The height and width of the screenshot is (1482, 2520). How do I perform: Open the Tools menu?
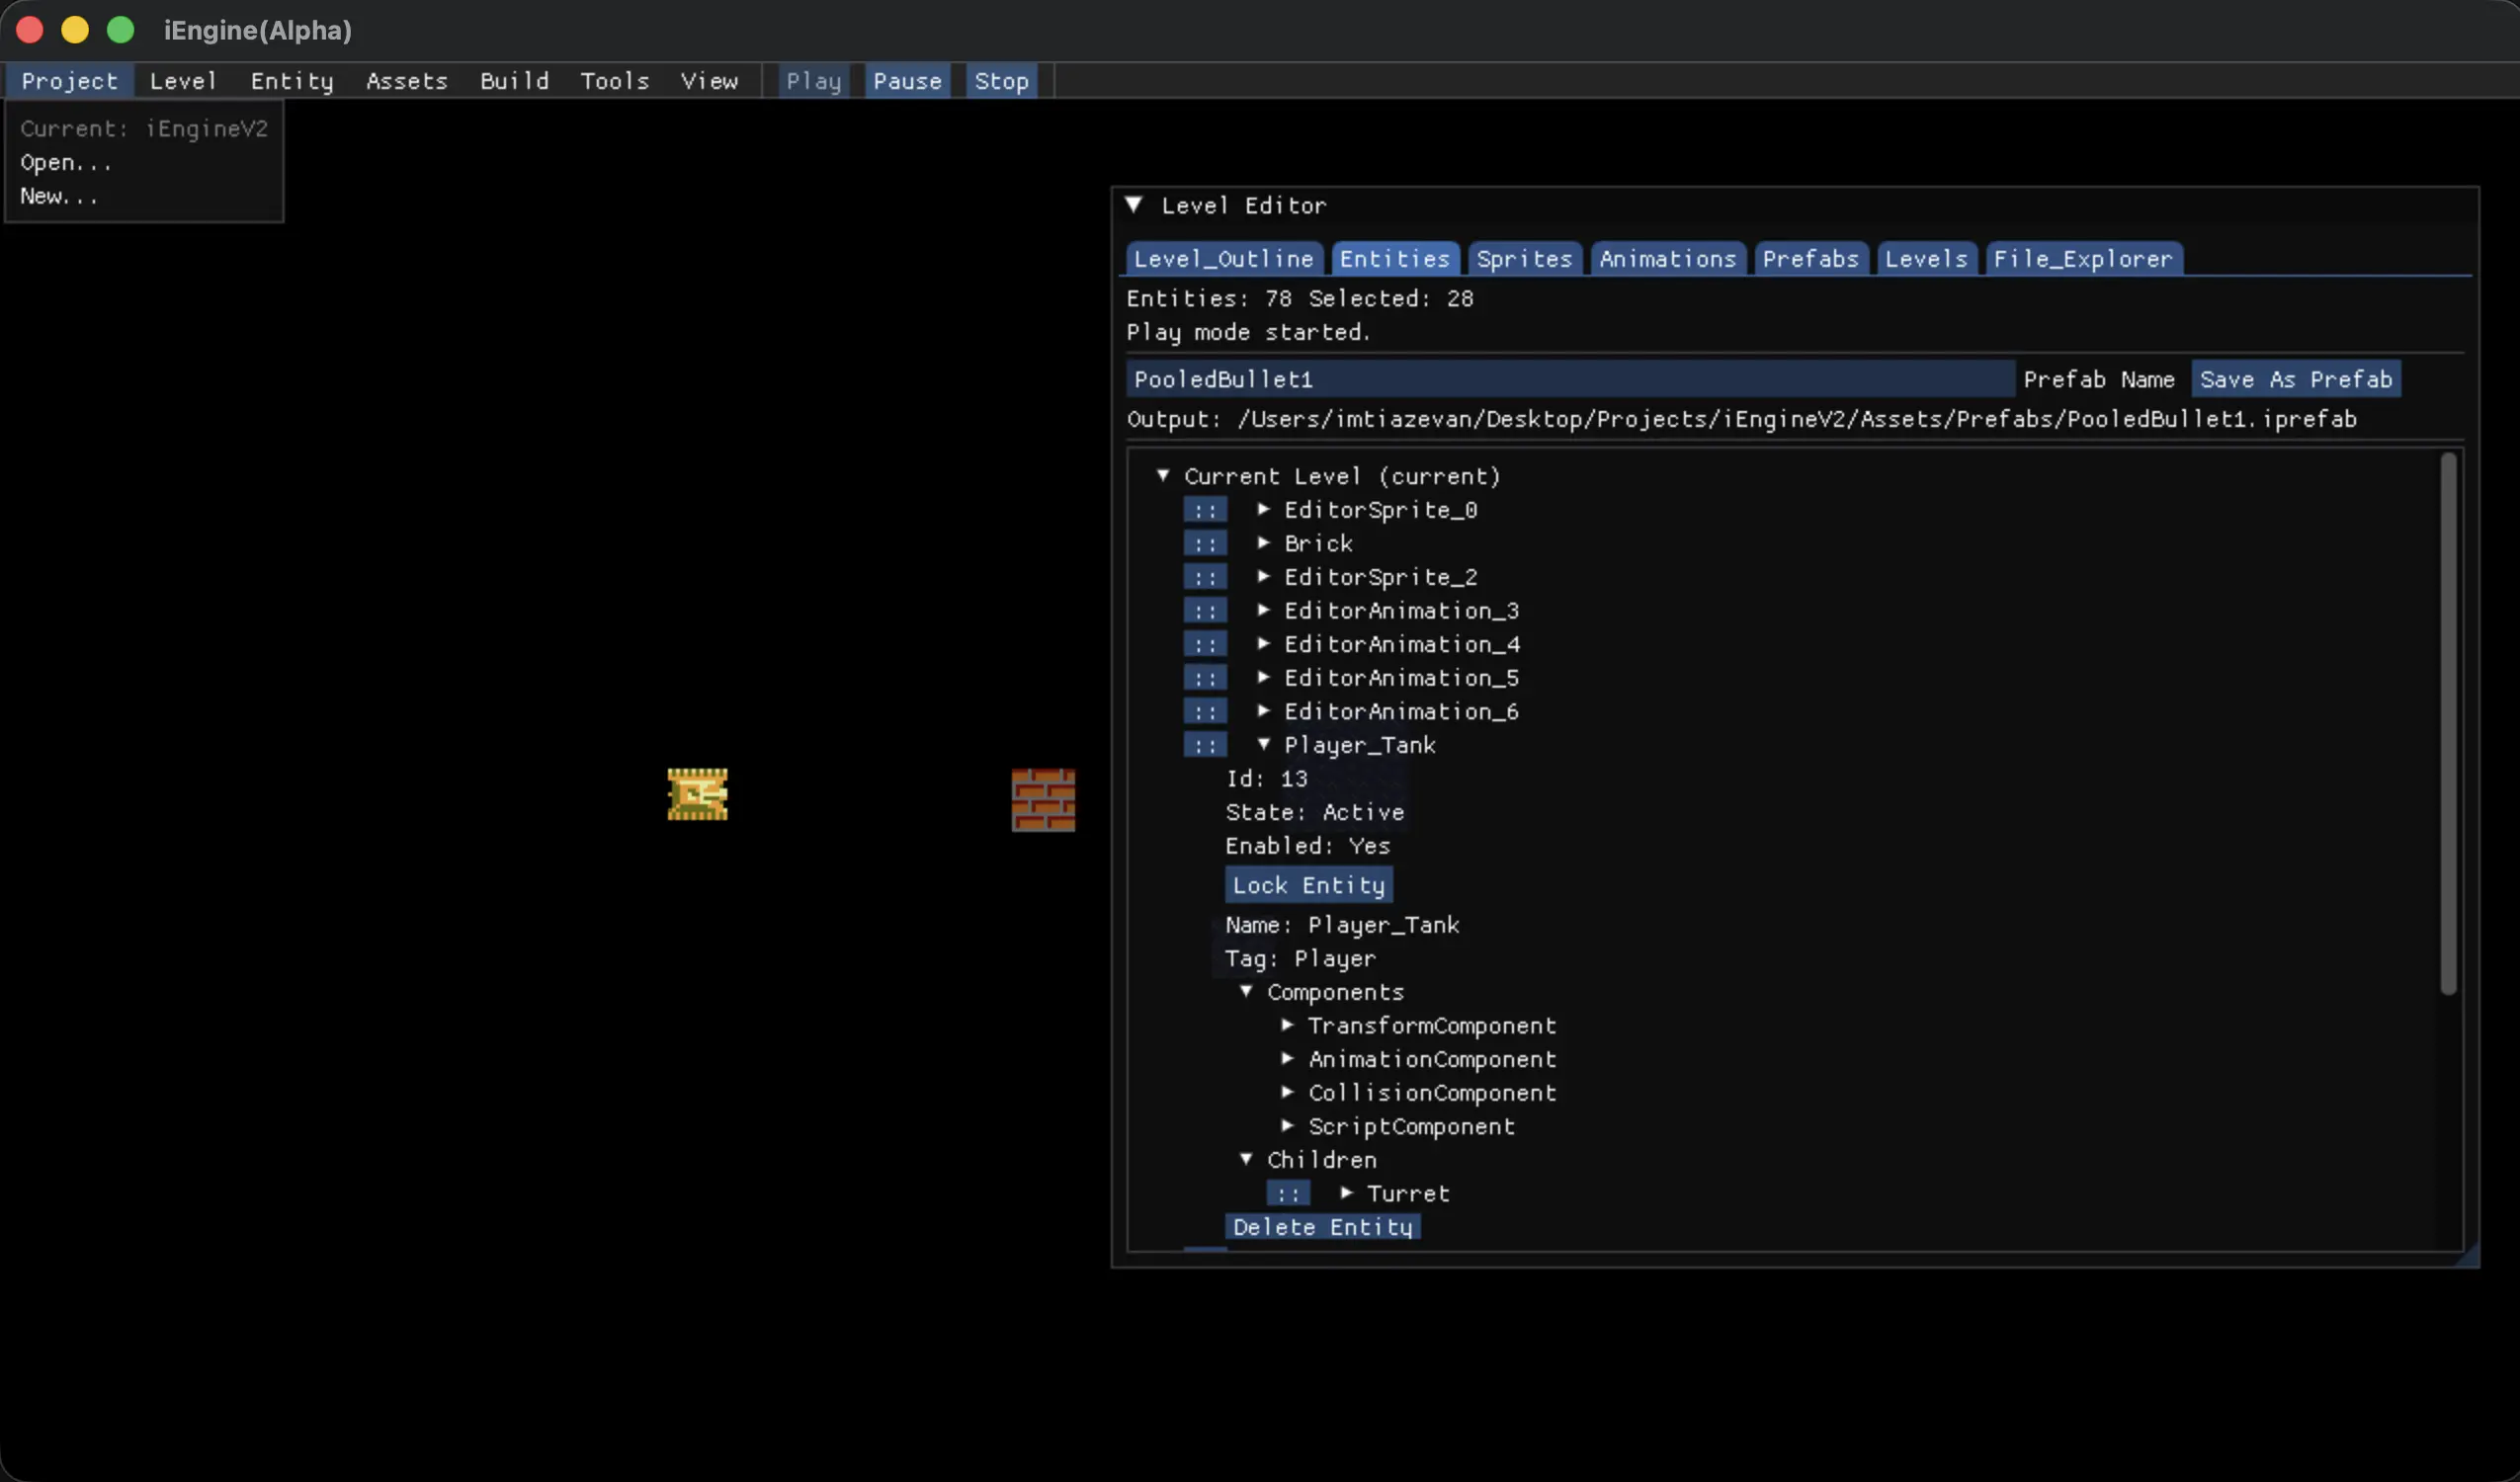click(x=615, y=81)
